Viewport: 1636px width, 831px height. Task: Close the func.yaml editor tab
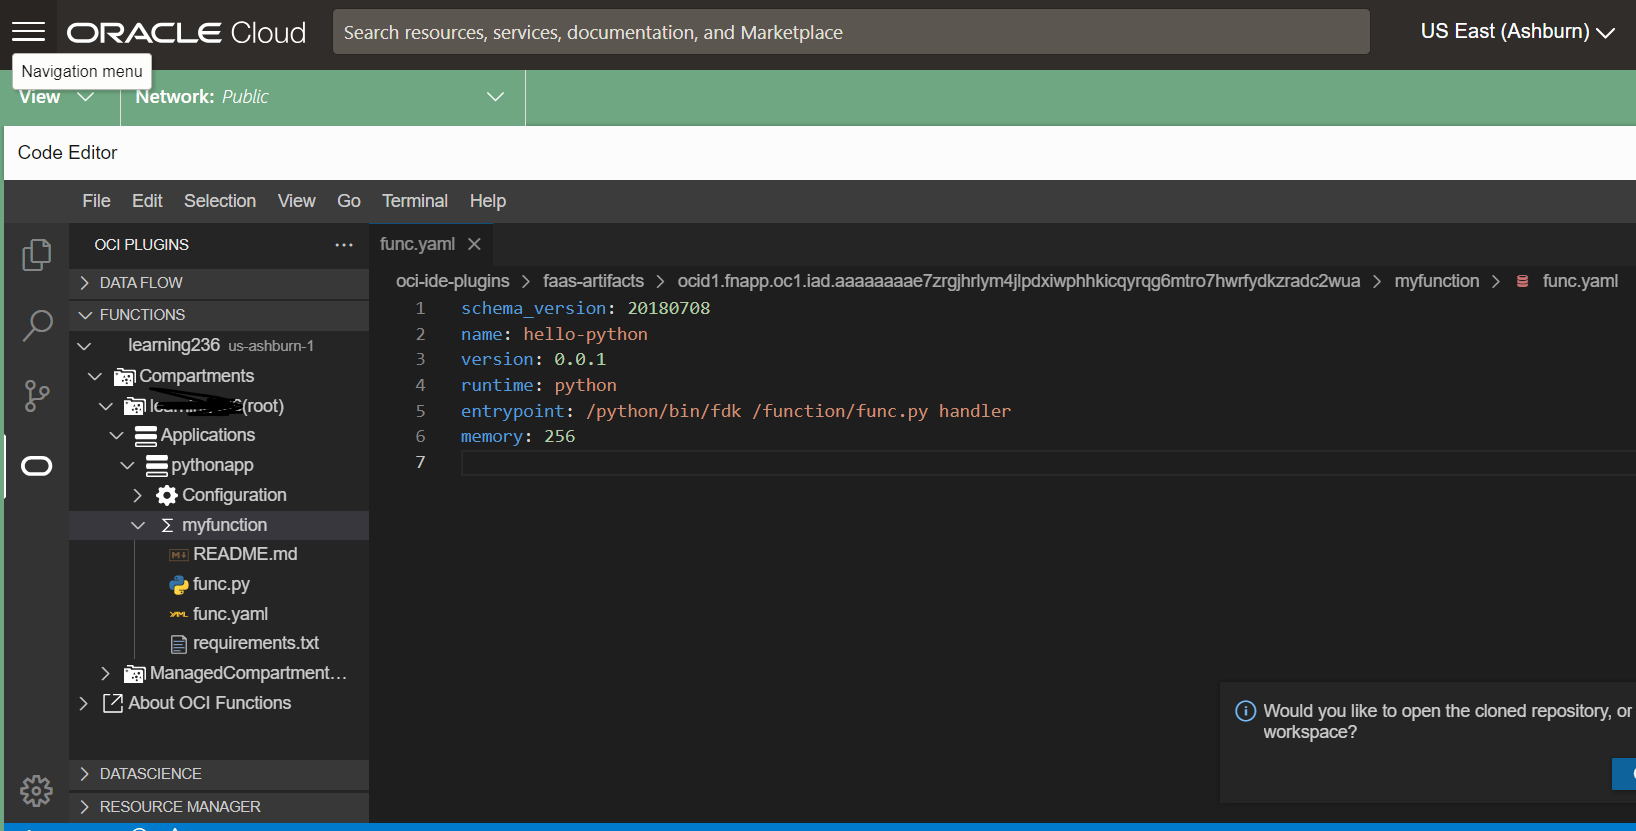tap(474, 244)
